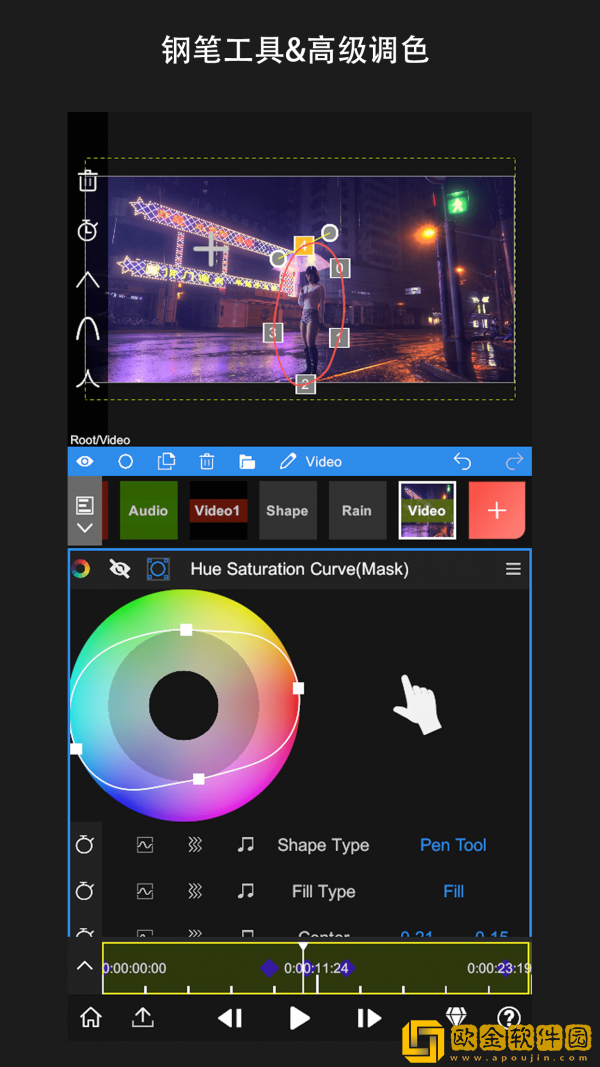
Task: Select the Audio layer
Action: [x=148, y=510]
